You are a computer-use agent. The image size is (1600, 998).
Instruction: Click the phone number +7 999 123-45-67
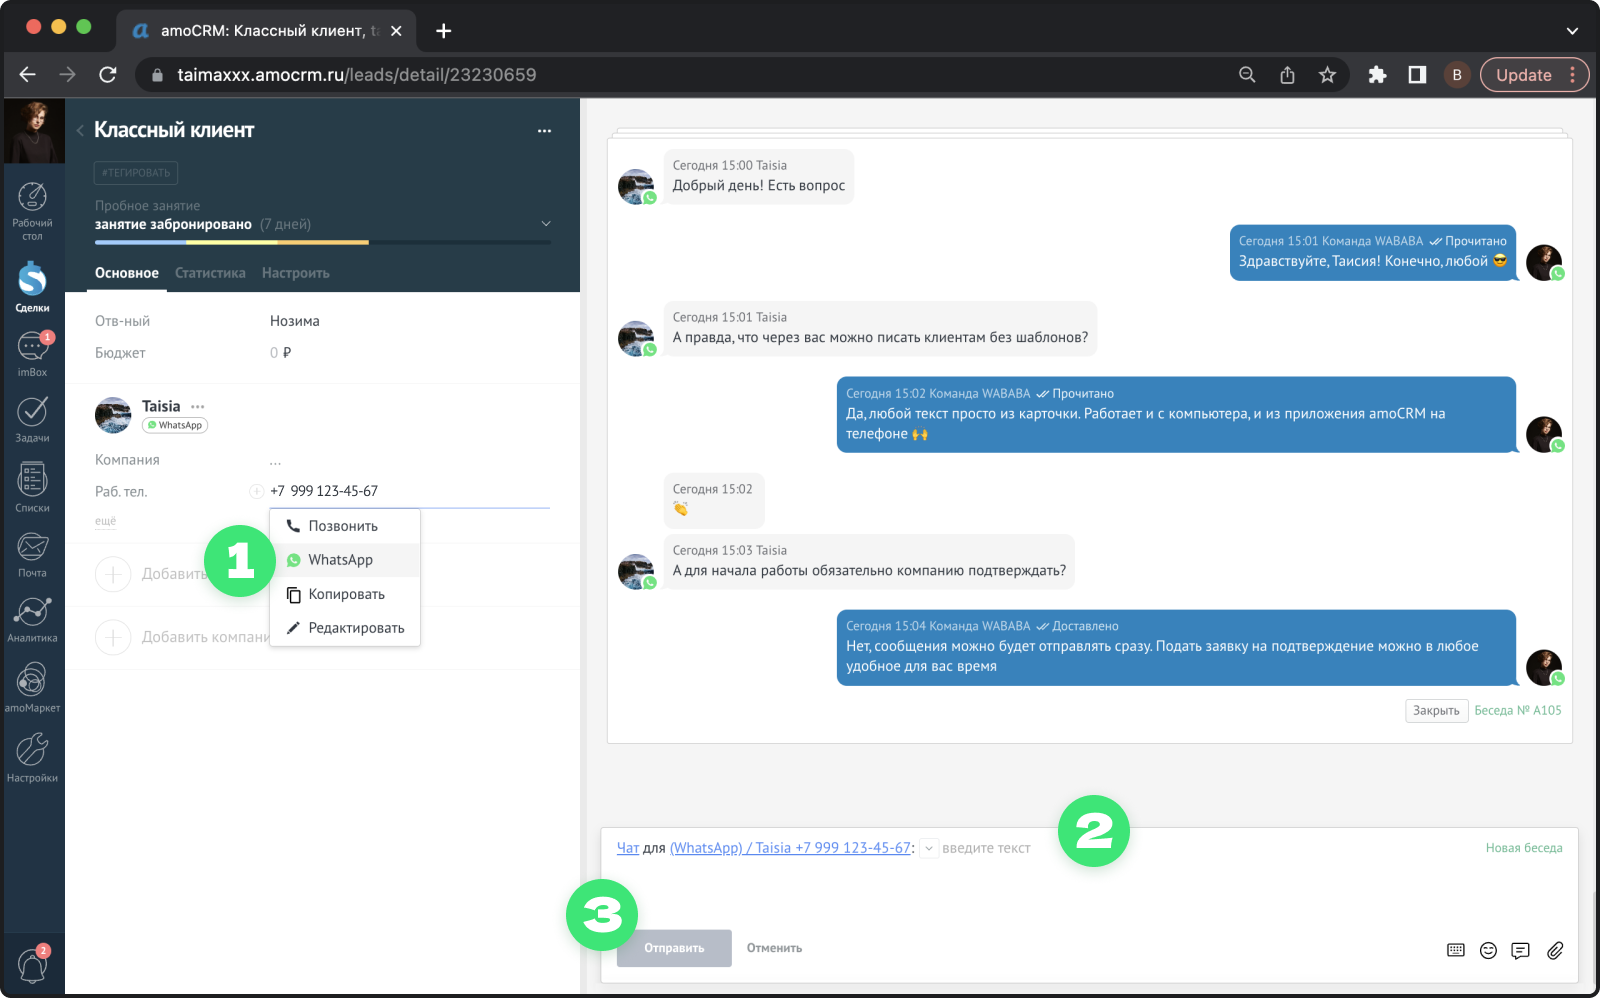point(324,491)
